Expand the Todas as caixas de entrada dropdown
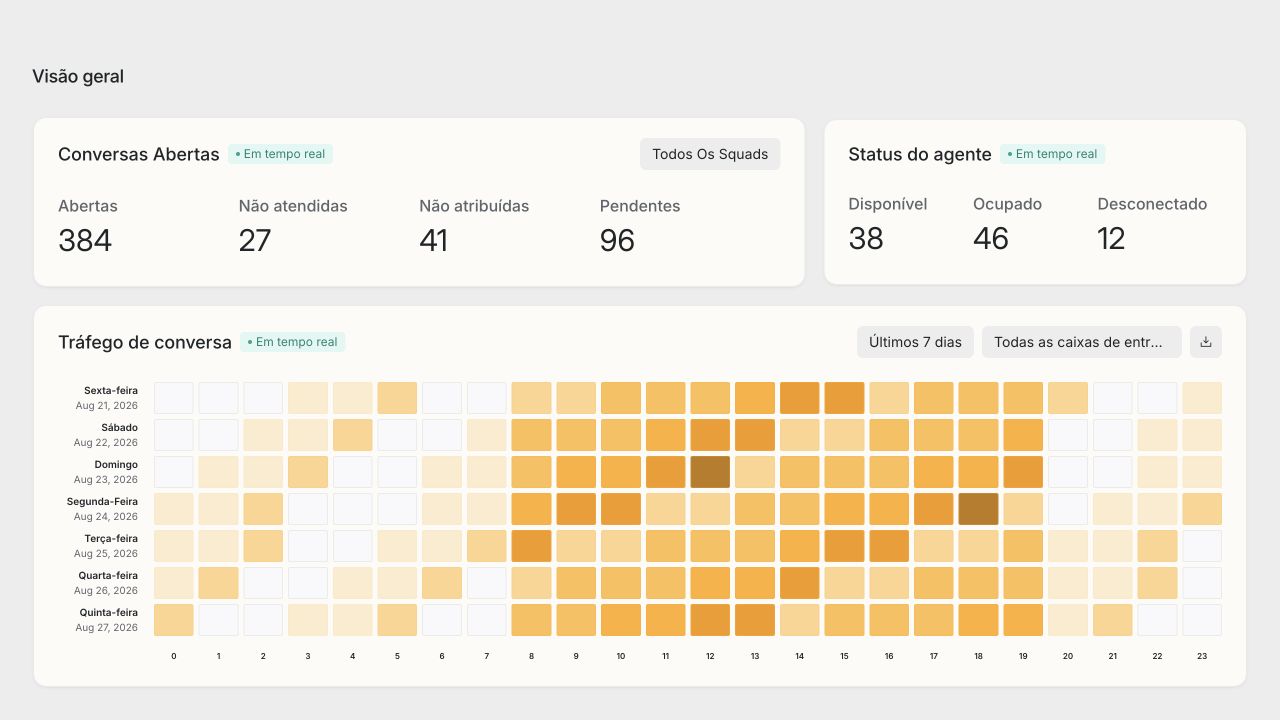The height and width of the screenshot is (720, 1280). click(x=1082, y=342)
